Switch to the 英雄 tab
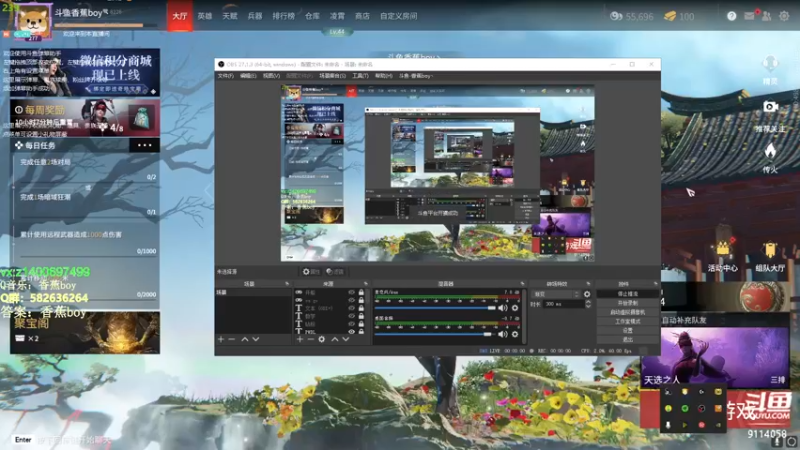Screen dimensions: 800x450 coord(205,16)
